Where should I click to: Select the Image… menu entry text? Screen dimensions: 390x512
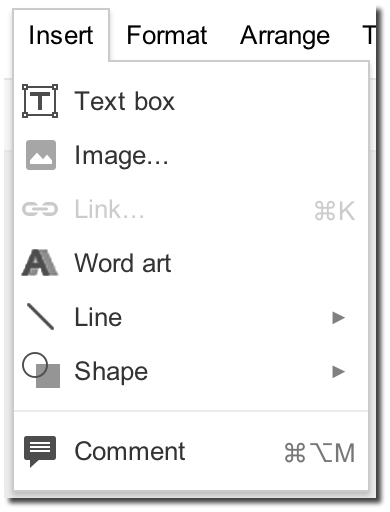[121, 156]
